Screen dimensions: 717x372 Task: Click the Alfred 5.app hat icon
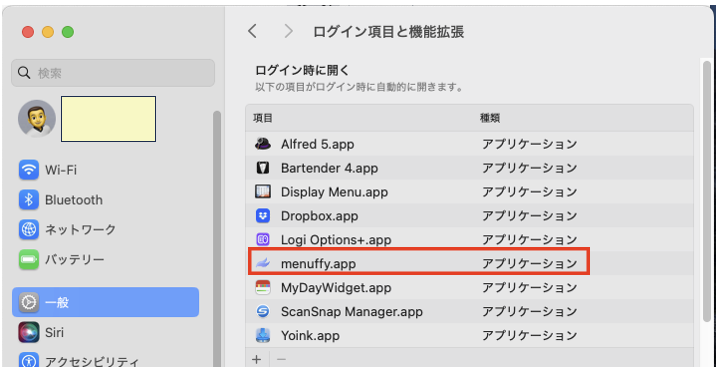263,144
